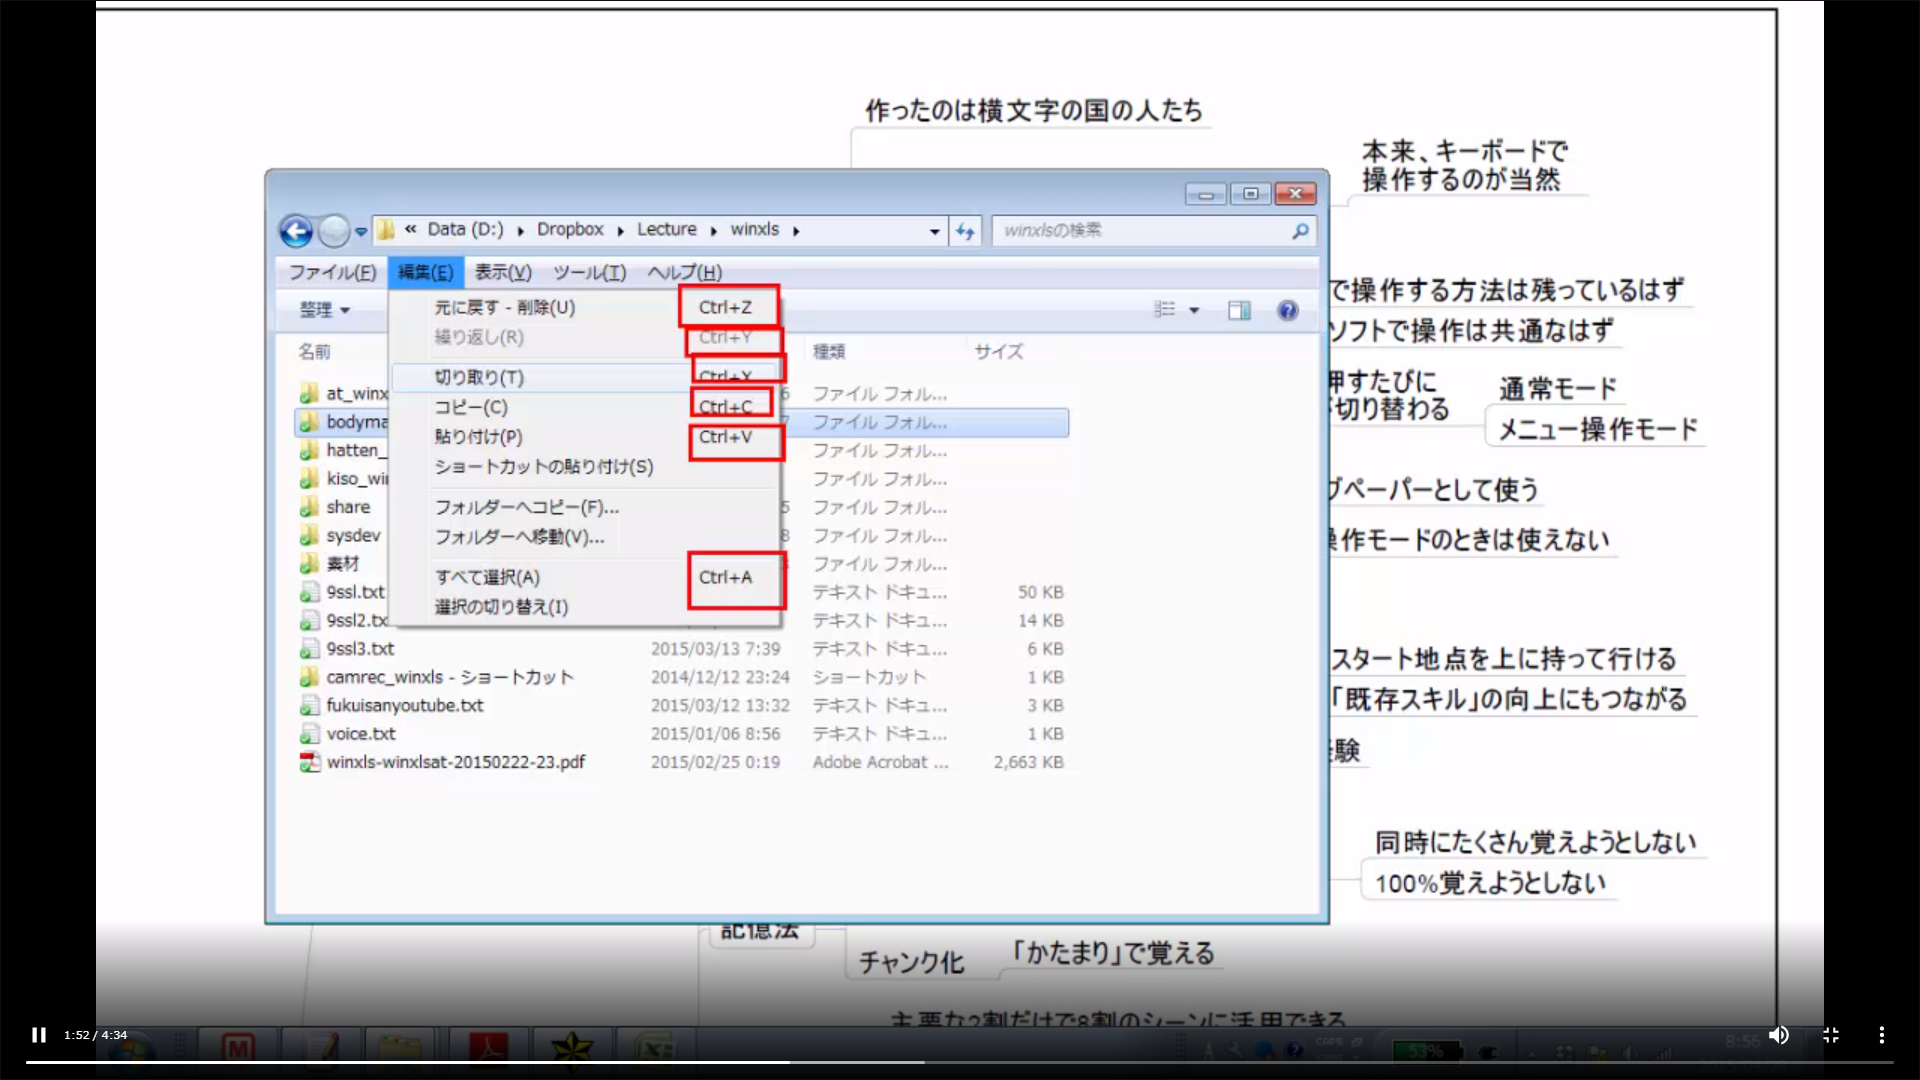This screenshot has width=1920, height=1080.
Task: Mute the video volume speaker icon
Action: pos(1778,1035)
